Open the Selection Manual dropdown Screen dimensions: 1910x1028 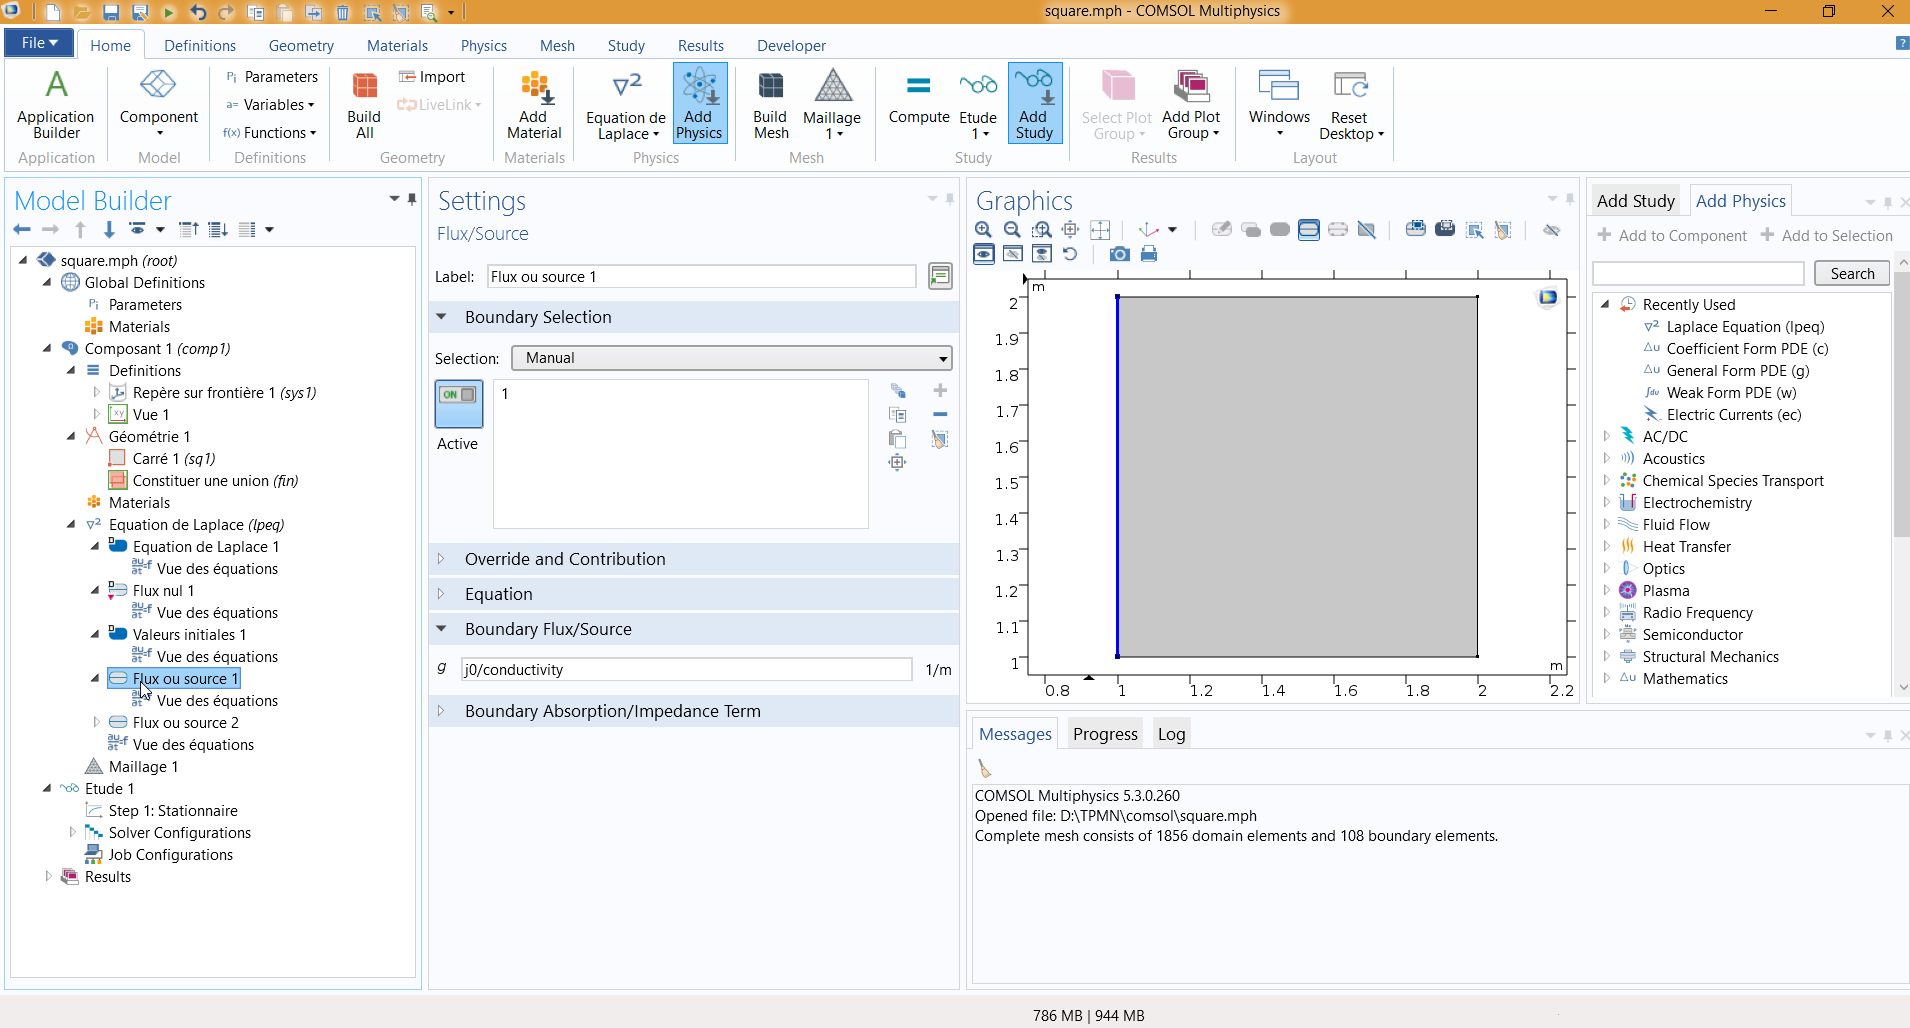coord(731,358)
